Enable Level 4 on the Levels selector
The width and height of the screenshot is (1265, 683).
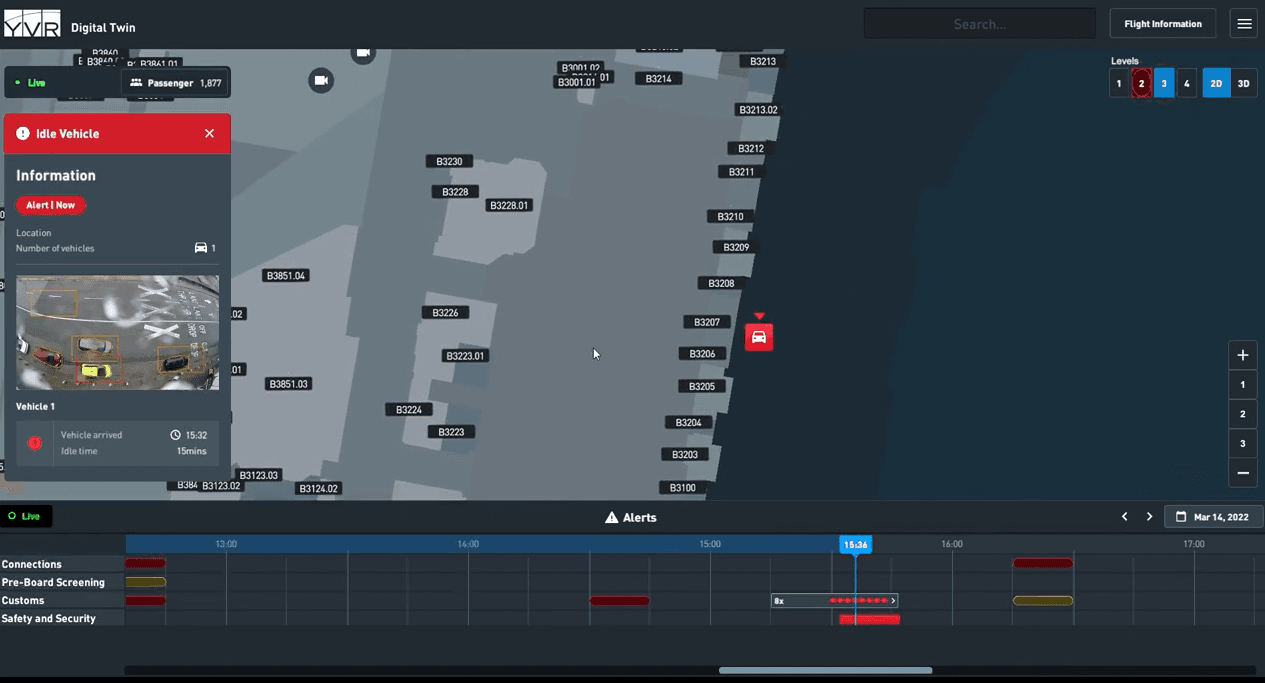pyautogui.click(x=1187, y=83)
